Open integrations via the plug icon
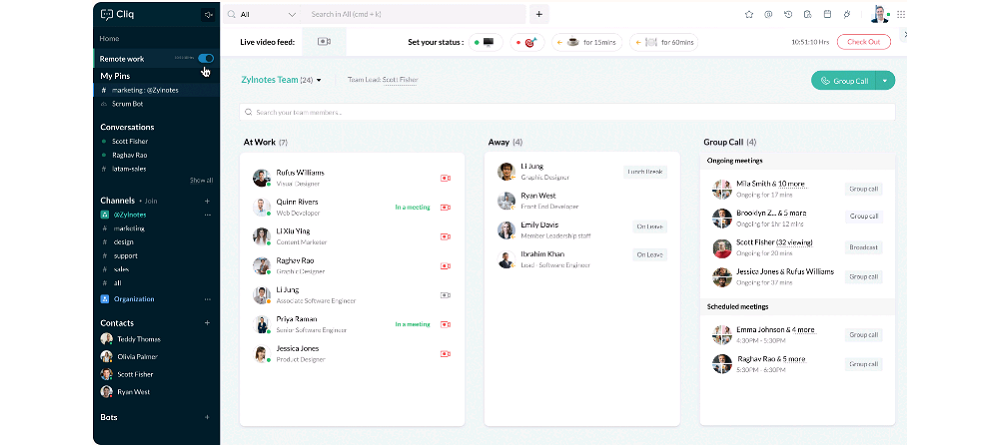Viewport: 1000px width, 445px height. click(x=847, y=14)
